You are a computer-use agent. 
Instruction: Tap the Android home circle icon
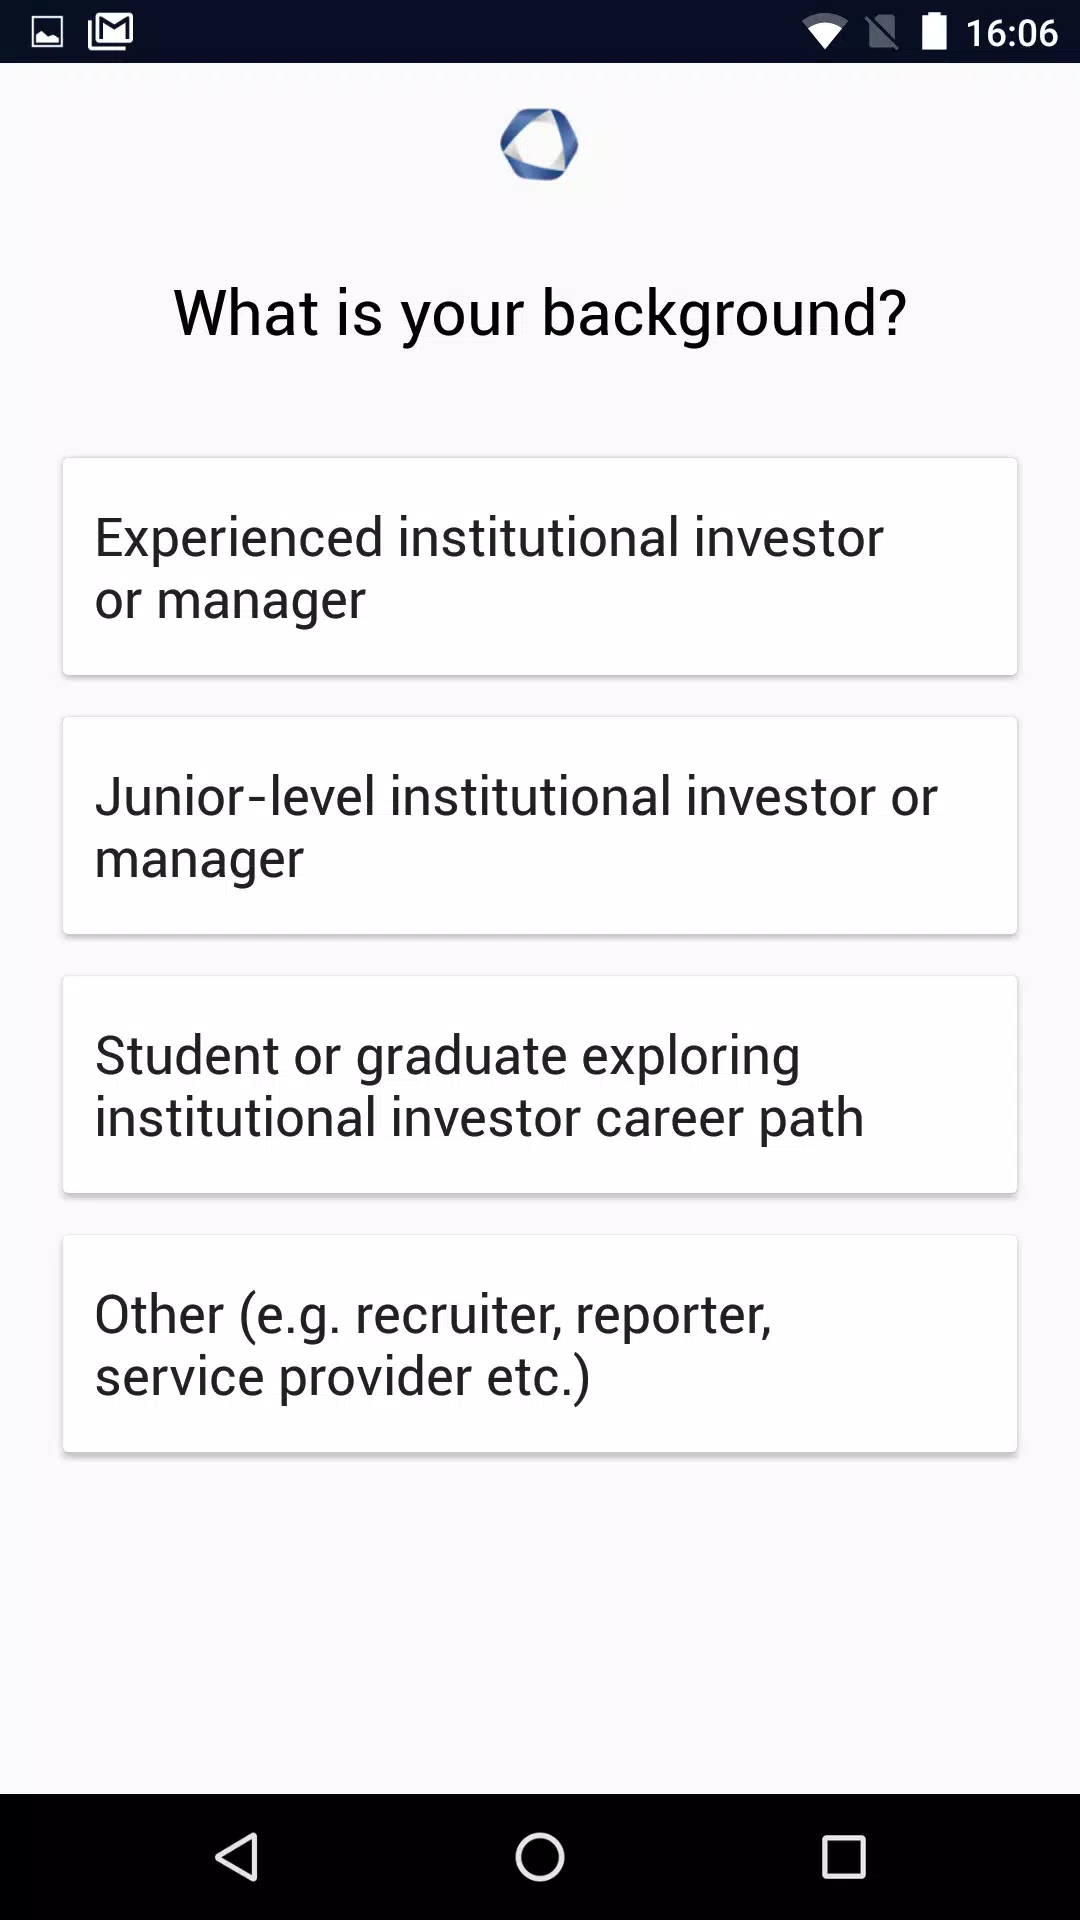coord(540,1857)
